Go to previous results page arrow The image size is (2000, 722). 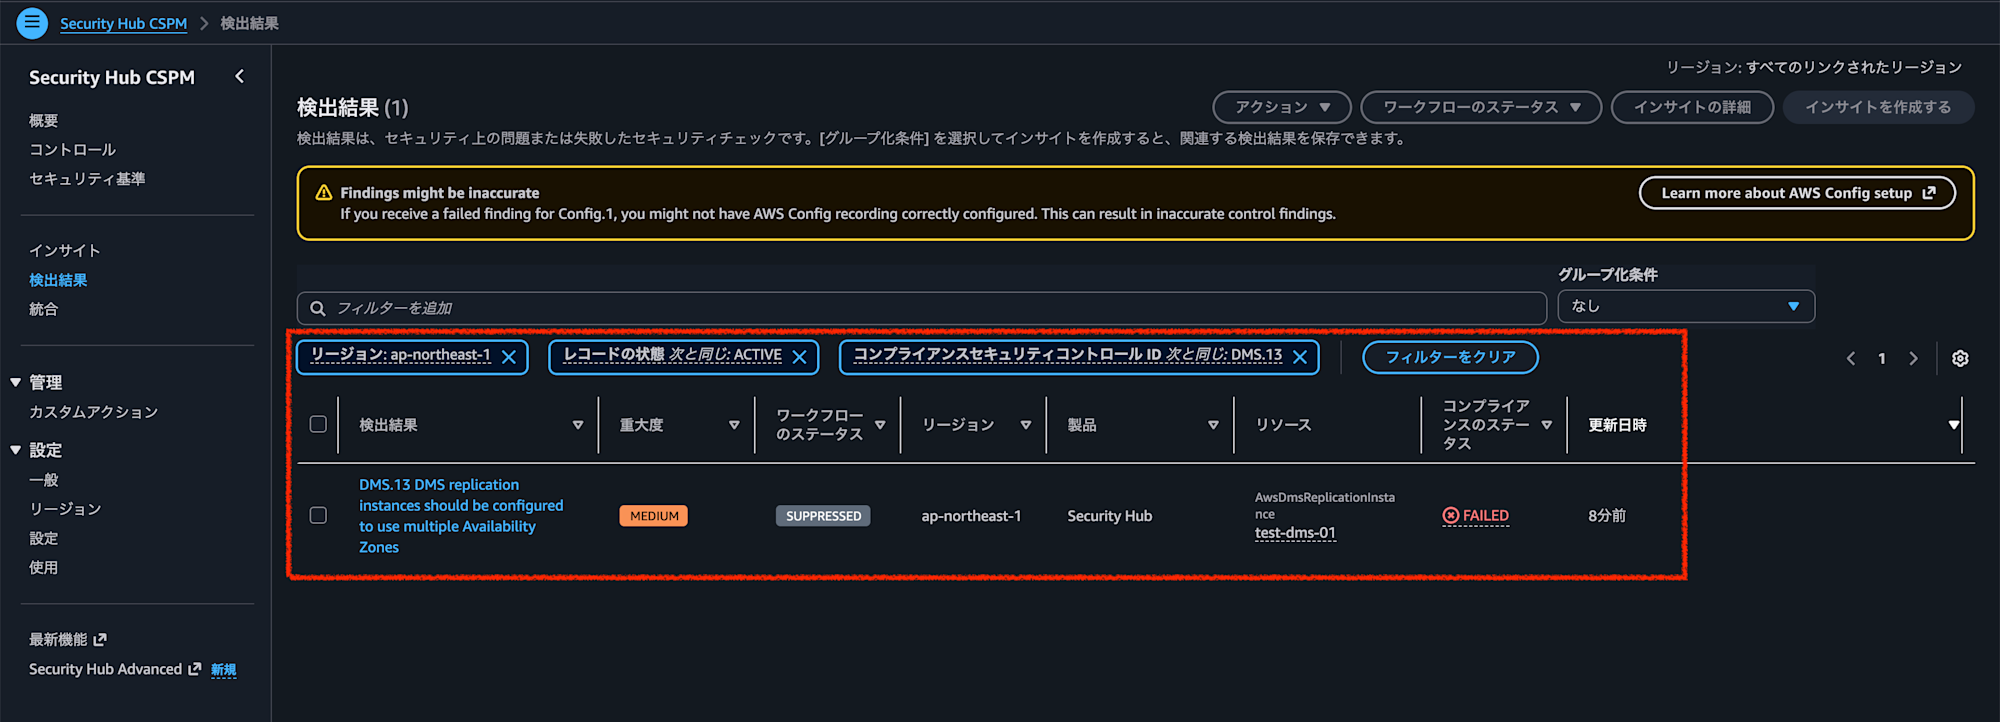tap(1851, 358)
